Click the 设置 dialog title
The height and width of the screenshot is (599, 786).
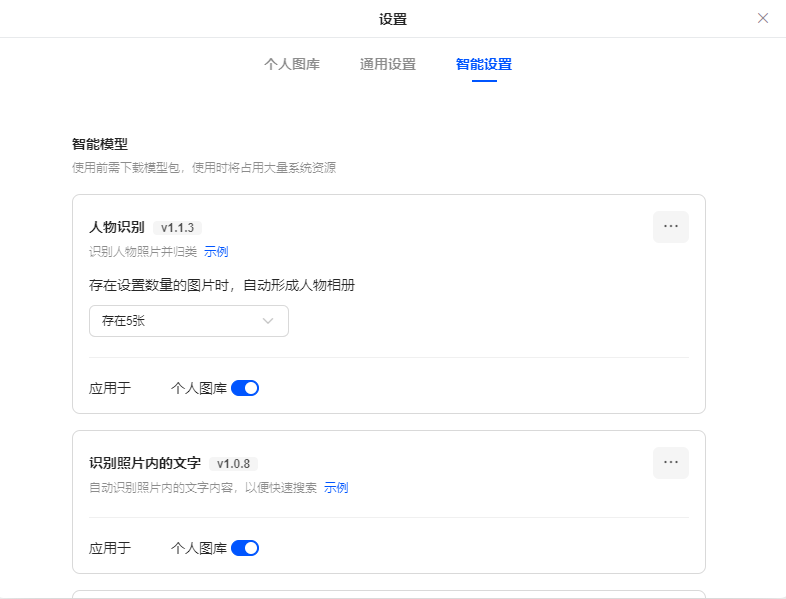pos(392,20)
